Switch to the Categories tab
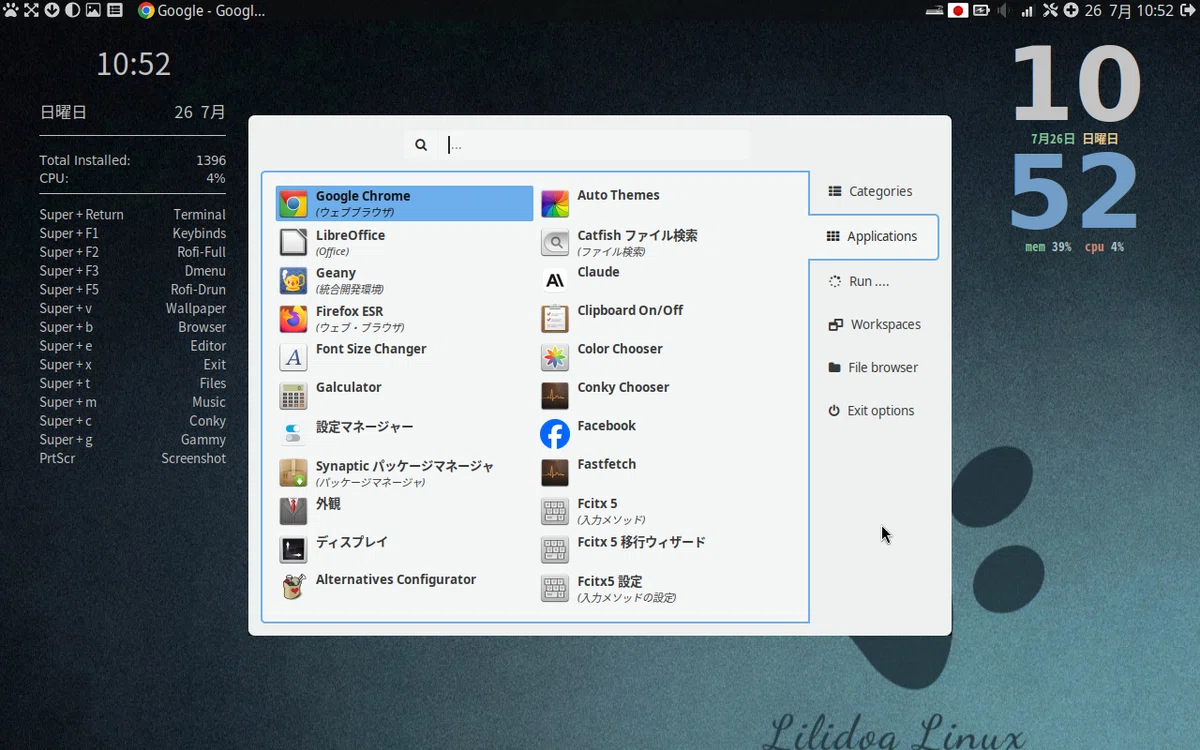Image resolution: width=1200 pixels, height=750 pixels. pyautogui.click(x=870, y=191)
